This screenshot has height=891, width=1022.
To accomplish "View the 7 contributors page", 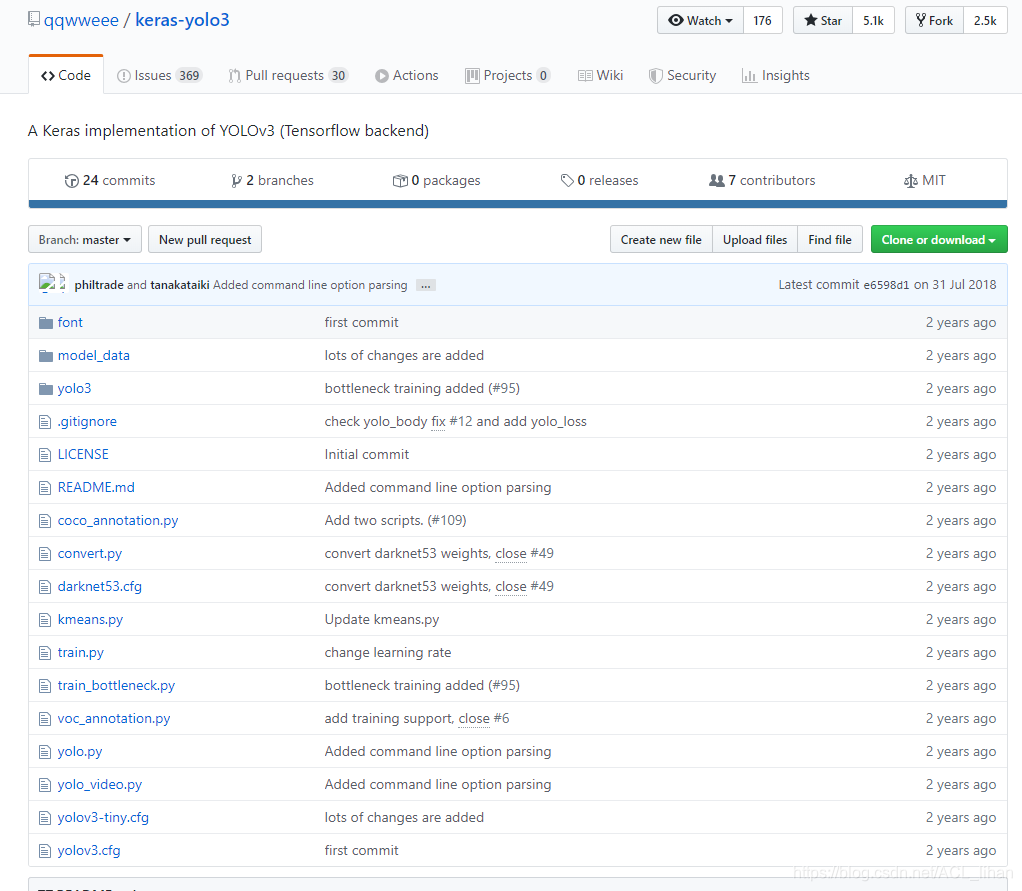I will 762,181.
